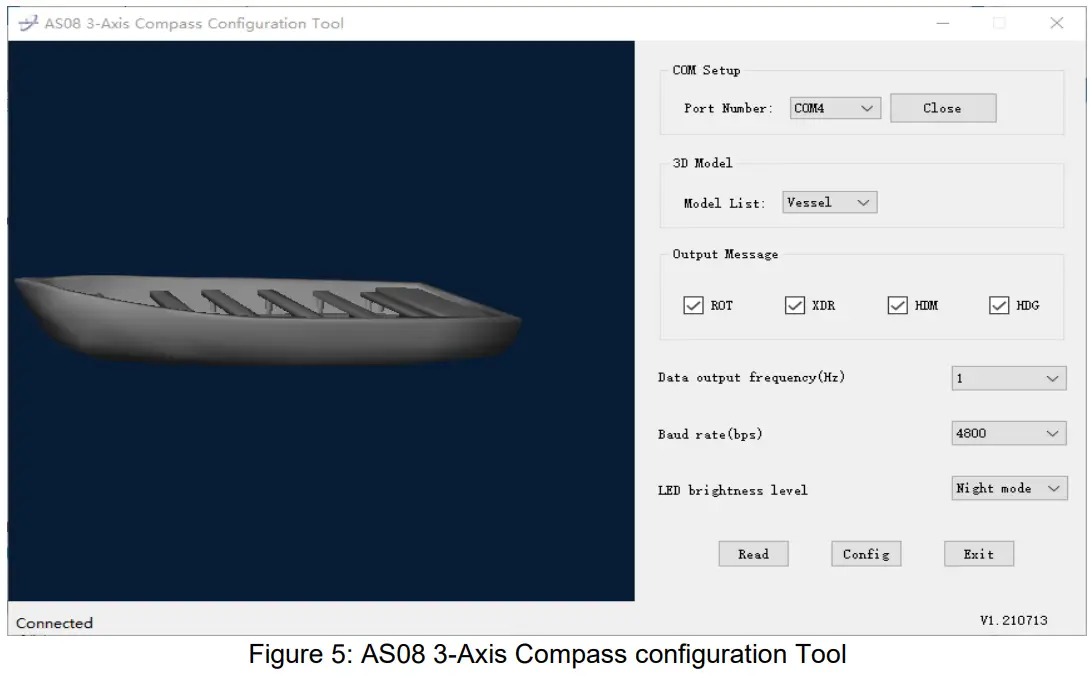Click the Close port button
The image size is (1091, 677).
pos(943,108)
